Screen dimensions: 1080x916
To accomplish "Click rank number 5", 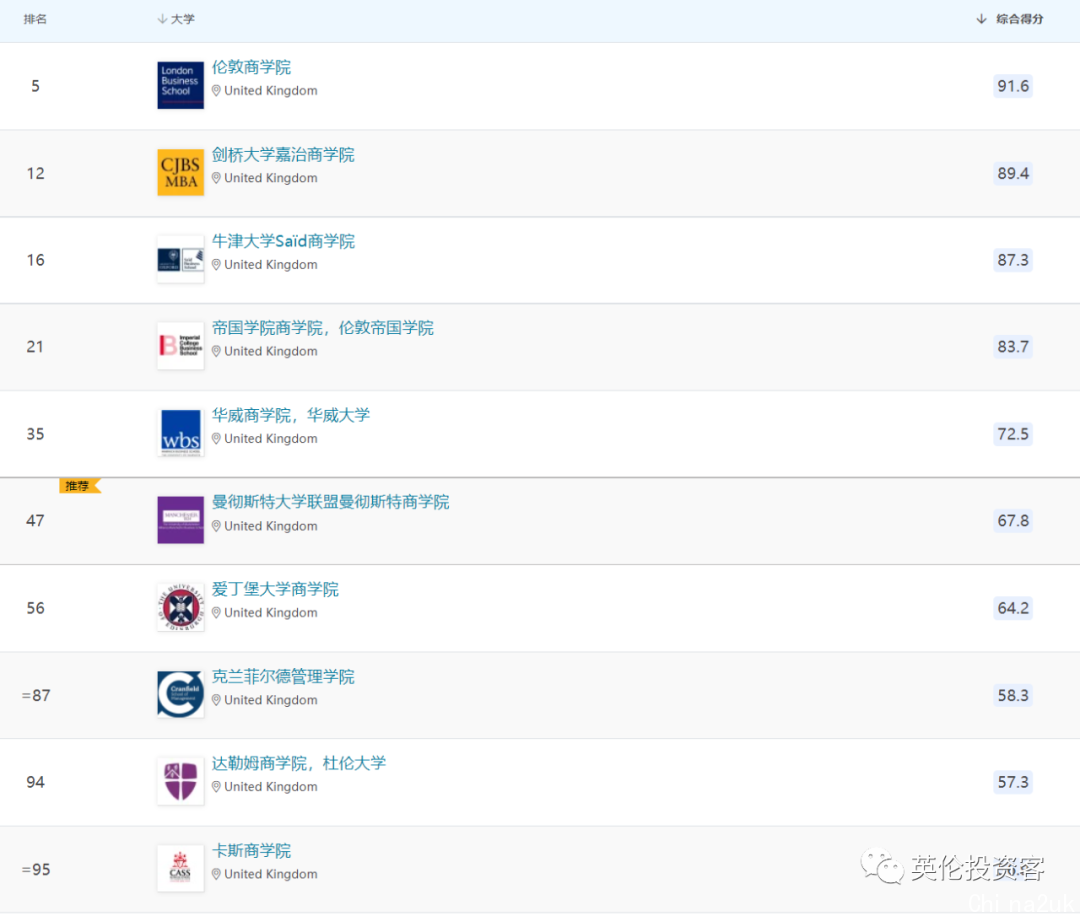I will tap(36, 86).
